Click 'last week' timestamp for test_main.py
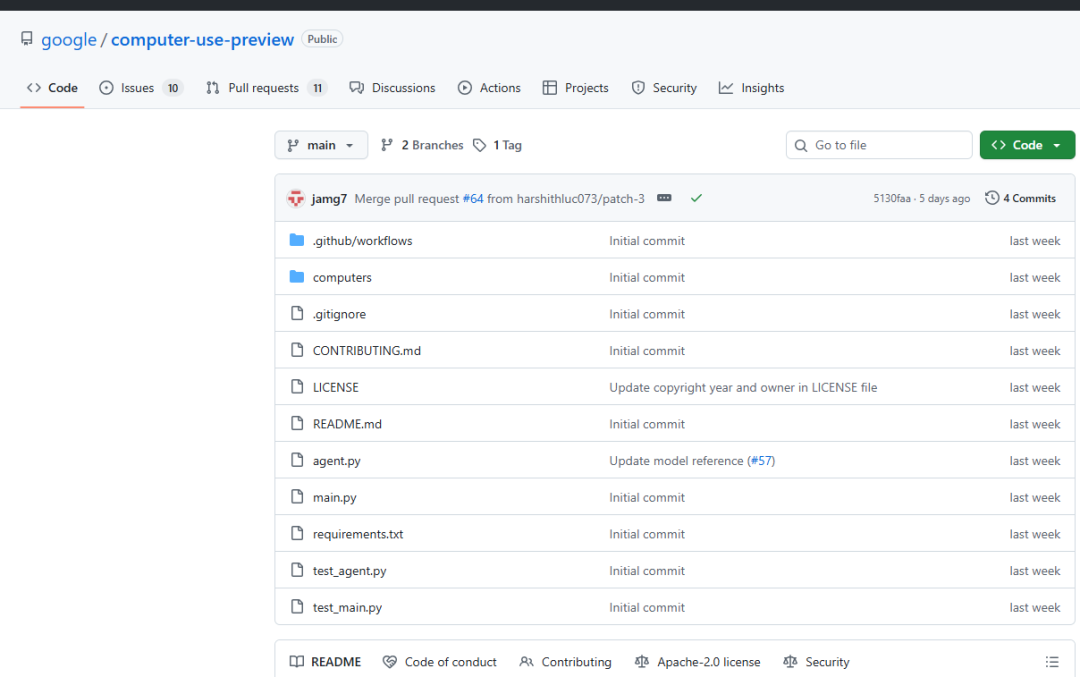The image size is (1080, 677). [1035, 607]
